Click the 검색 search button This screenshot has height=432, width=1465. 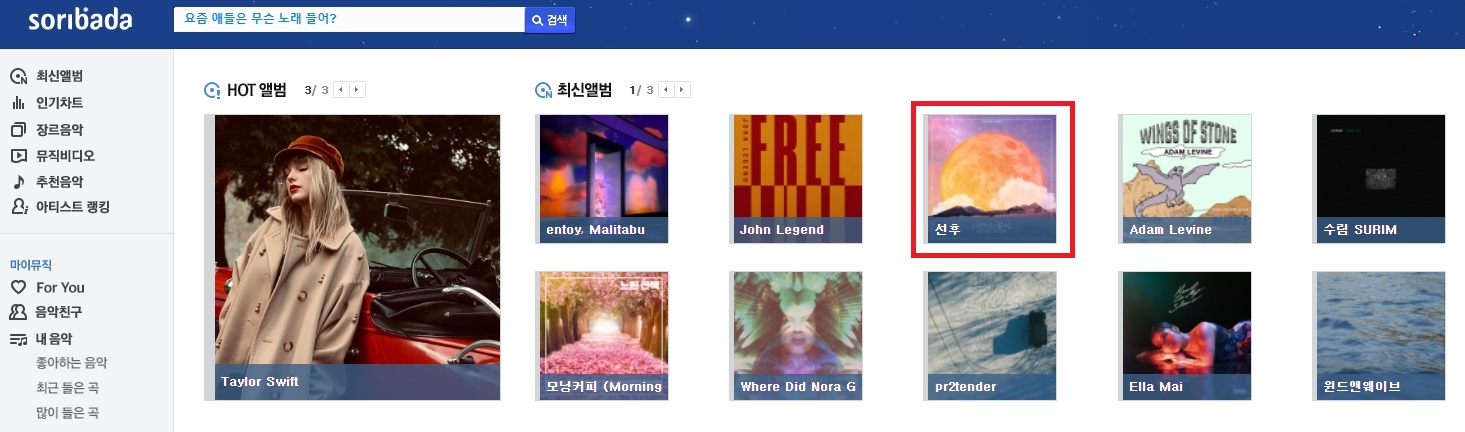point(550,20)
